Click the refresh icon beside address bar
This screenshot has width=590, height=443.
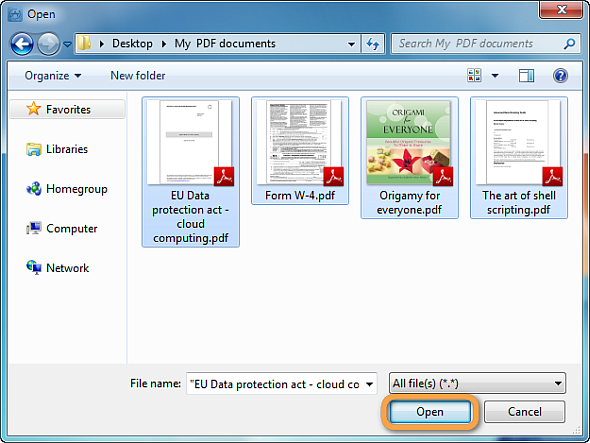tap(373, 44)
